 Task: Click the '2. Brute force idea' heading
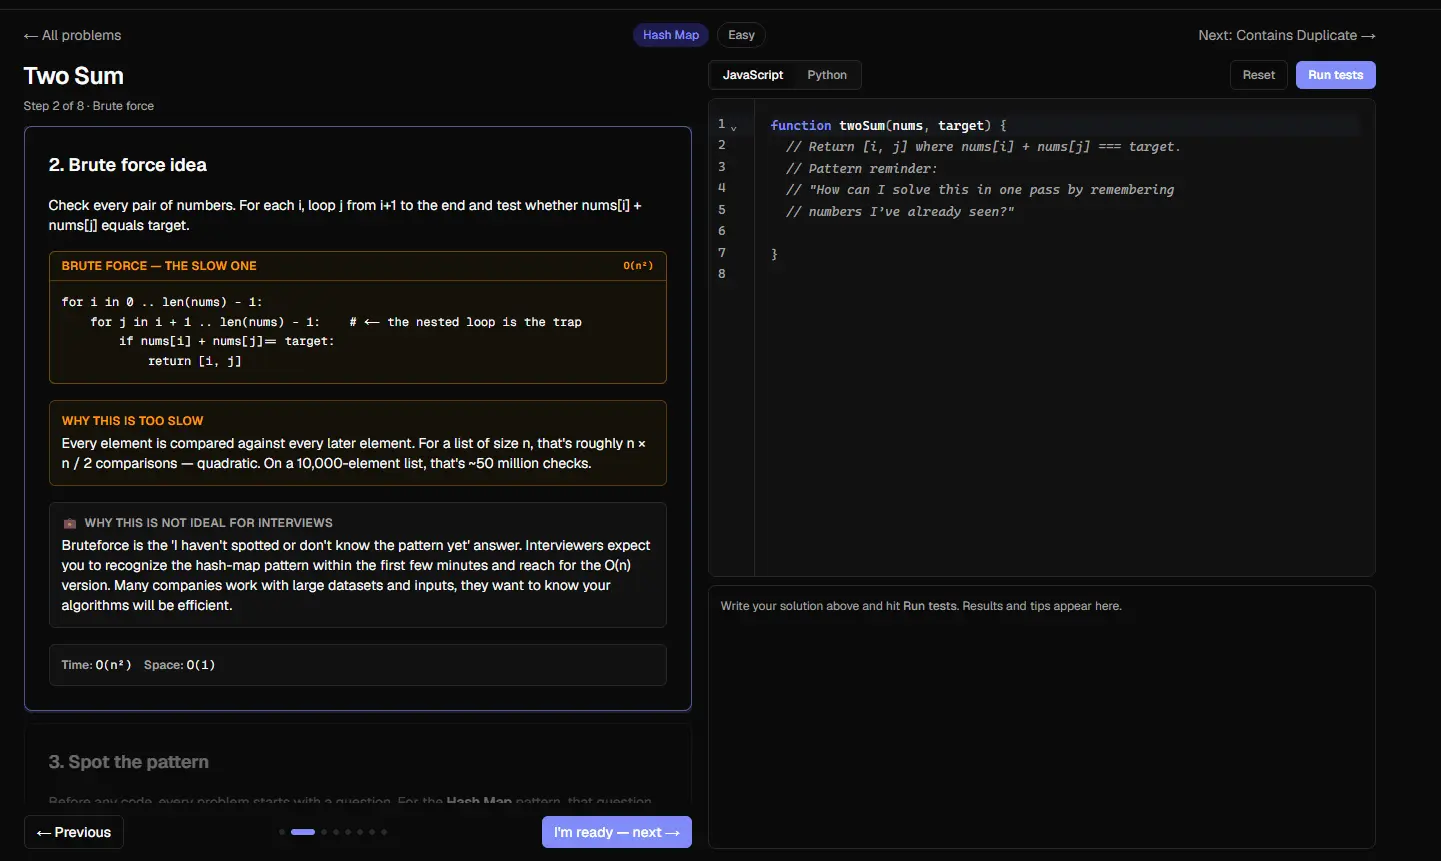tap(128, 165)
